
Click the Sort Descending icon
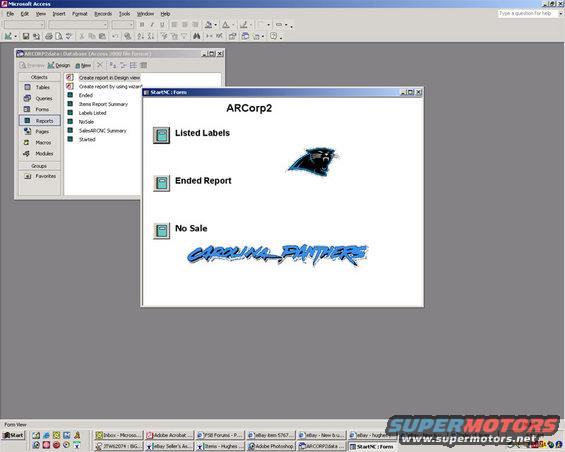[151, 36]
